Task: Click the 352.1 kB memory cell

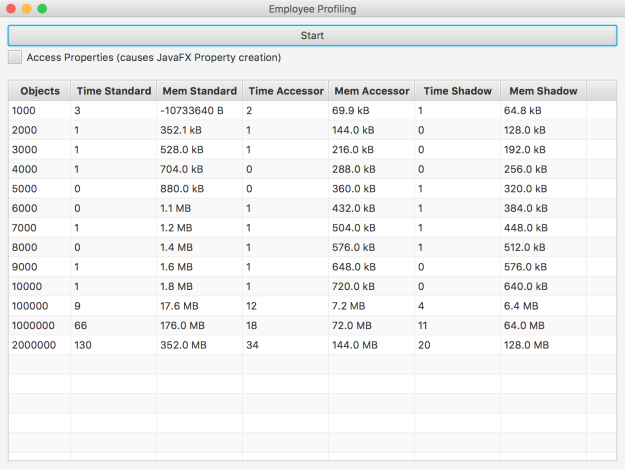Action: click(x=199, y=130)
